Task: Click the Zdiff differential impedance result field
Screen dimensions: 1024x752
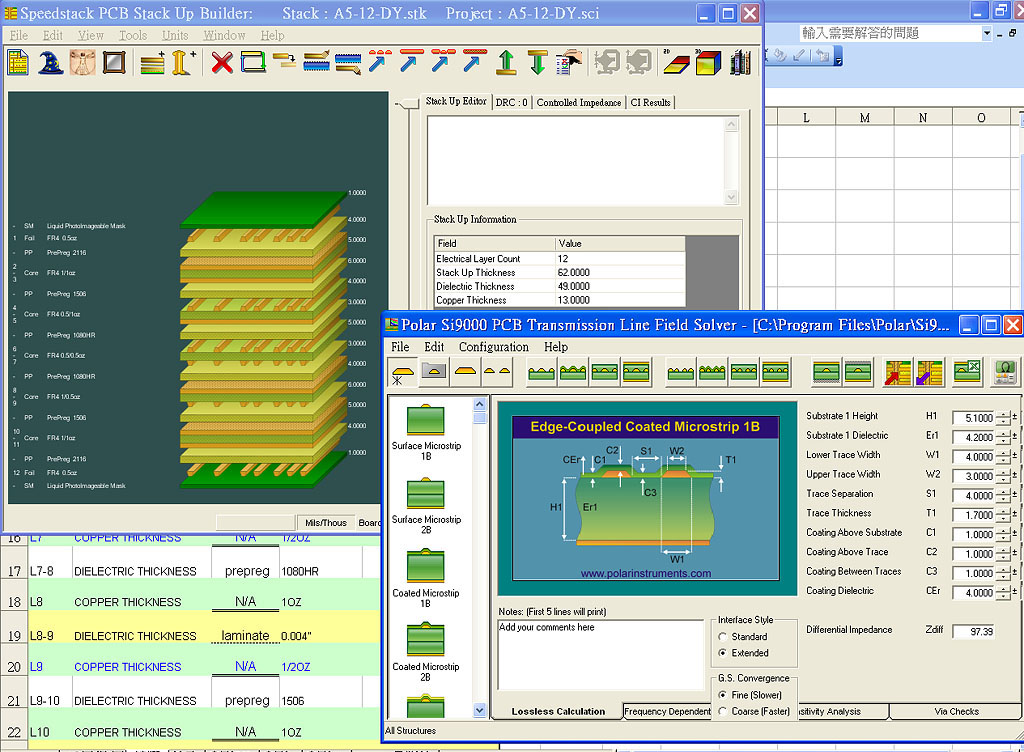Action: point(973,632)
